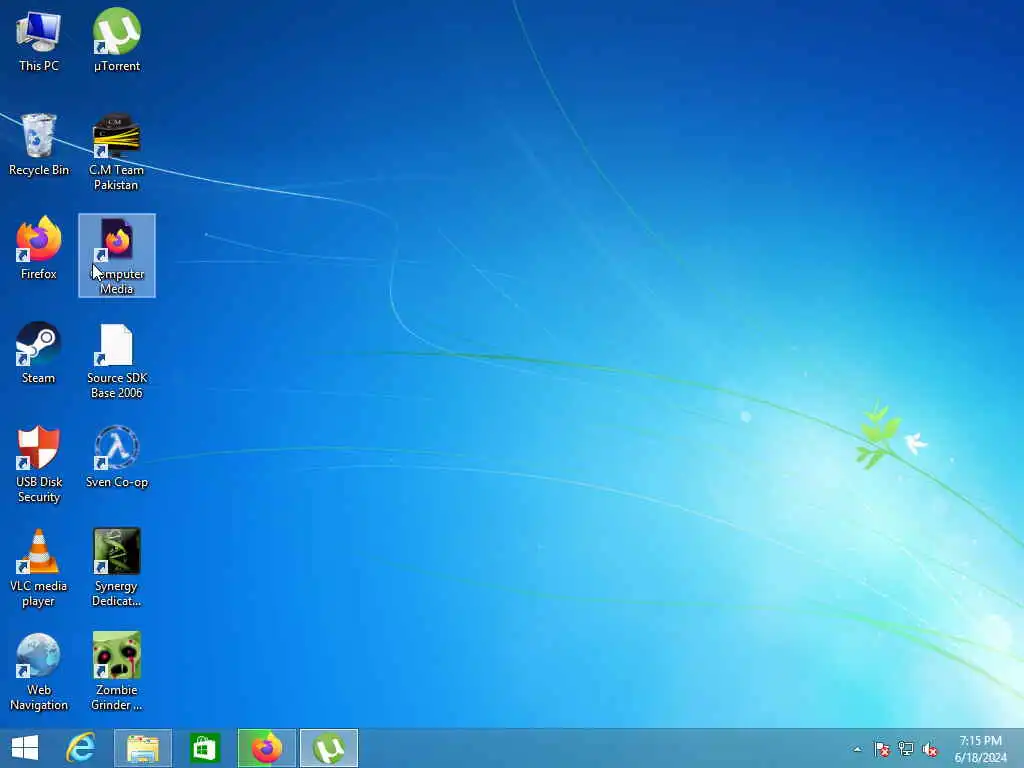This screenshot has height=768, width=1024.
Task: Open the clock showing 7:15 PM
Action: pyautogui.click(x=980, y=749)
